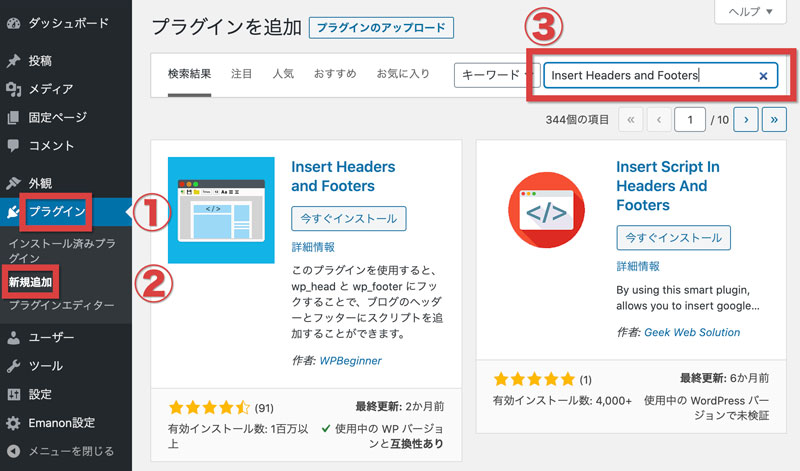Click the 5 star rating of Geek plugin

click(x=534, y=379)
